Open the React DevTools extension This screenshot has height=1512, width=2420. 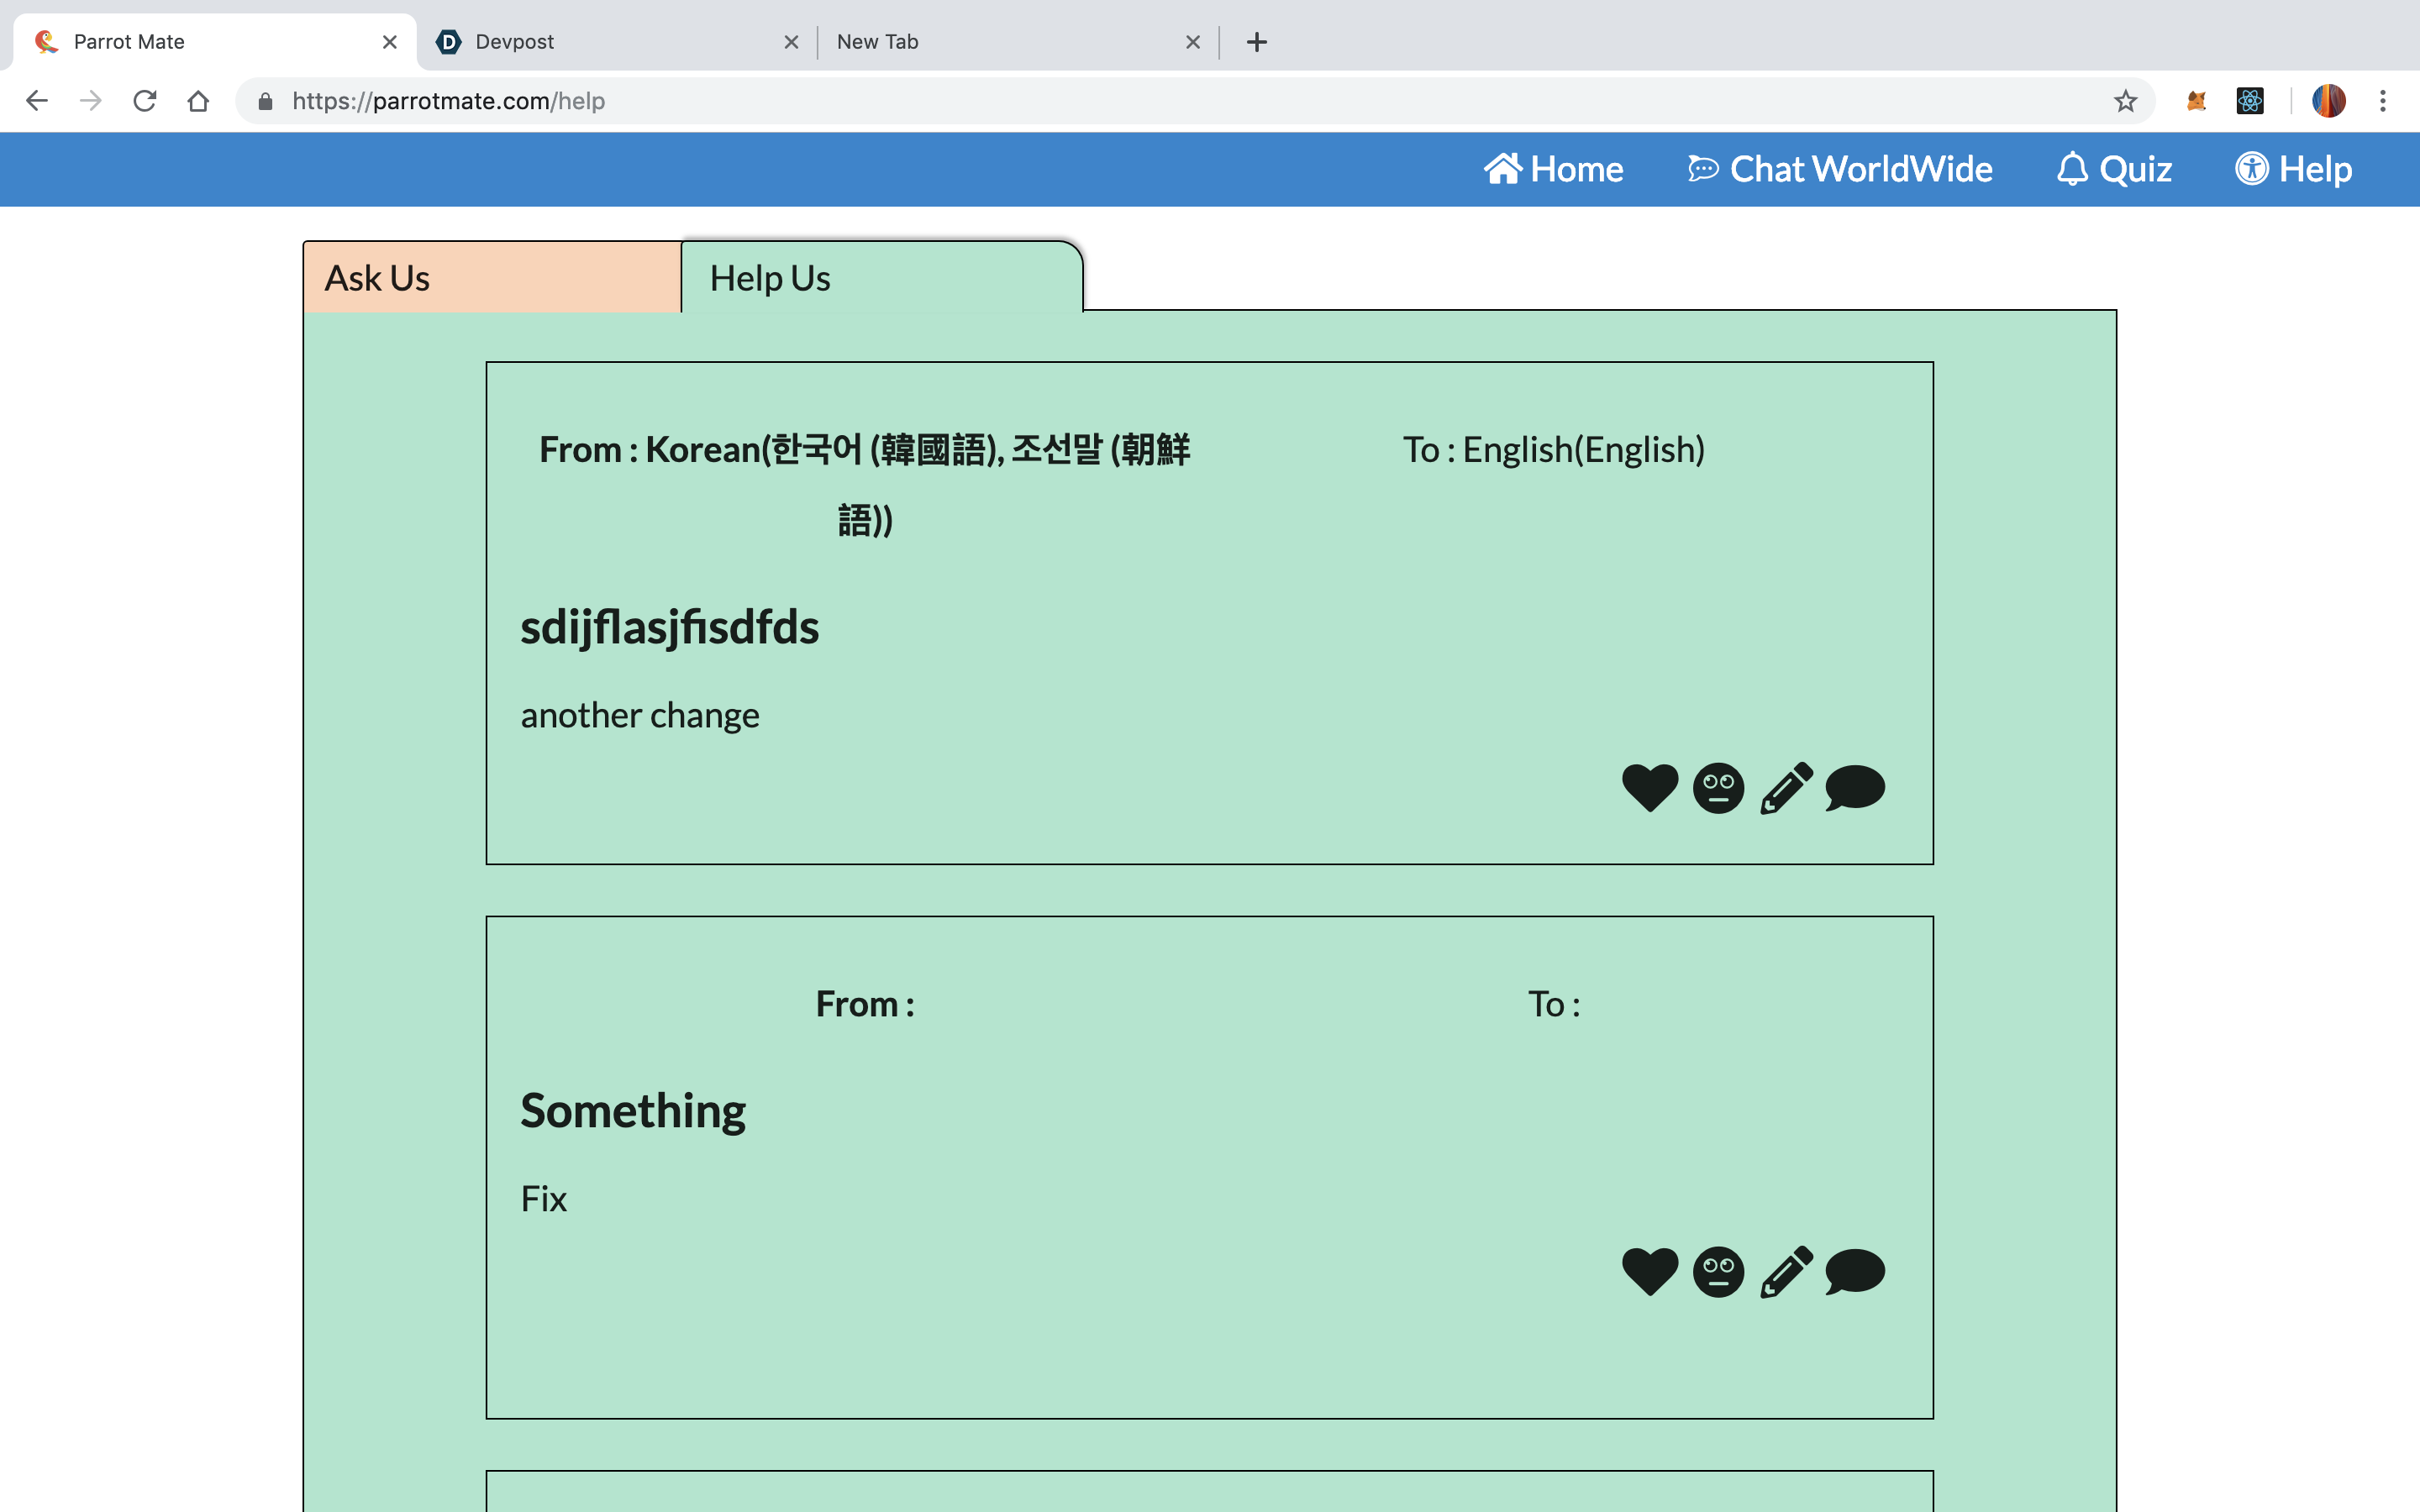point(2249,101)
